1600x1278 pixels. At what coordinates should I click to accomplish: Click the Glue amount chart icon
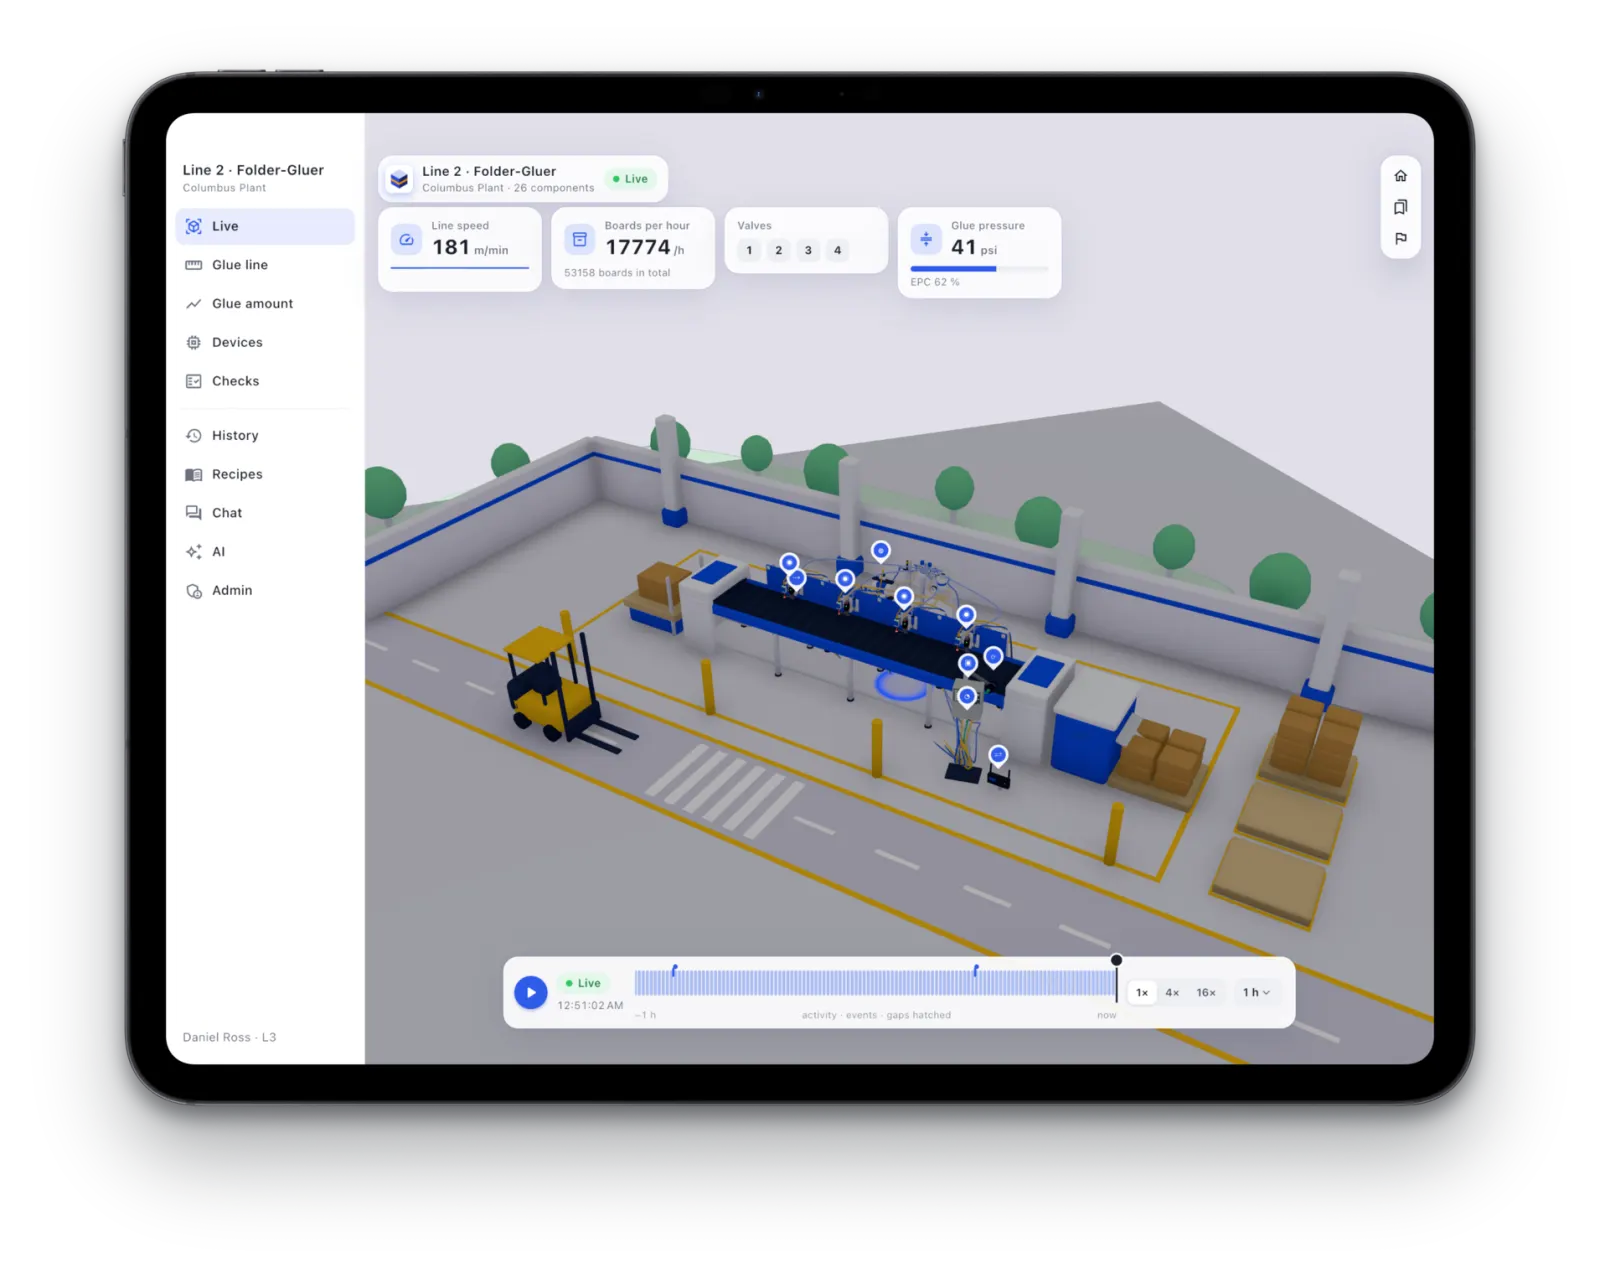point(194,304)
